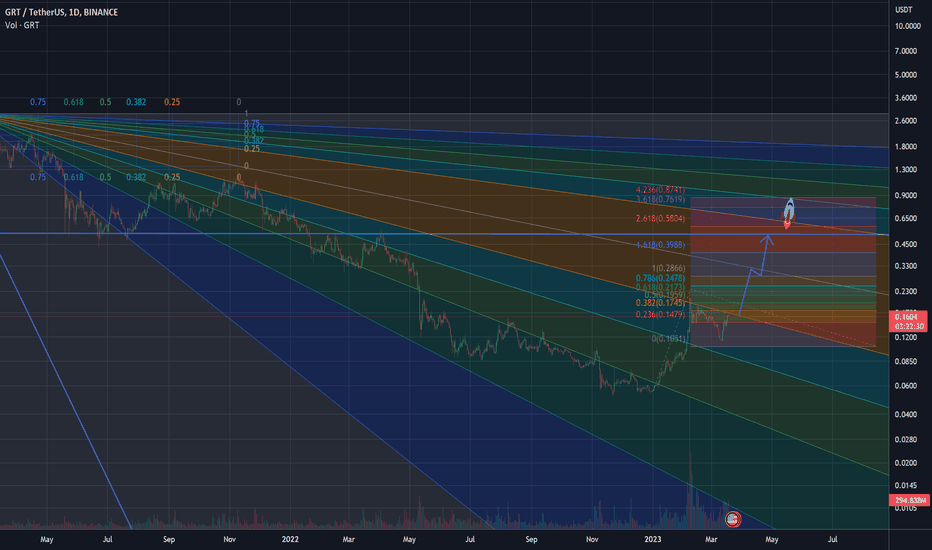Screen dimensions: 932x550
Task: Click the 0.0280 price axis label
Action: pyautogui.click(x=906, y=439)
